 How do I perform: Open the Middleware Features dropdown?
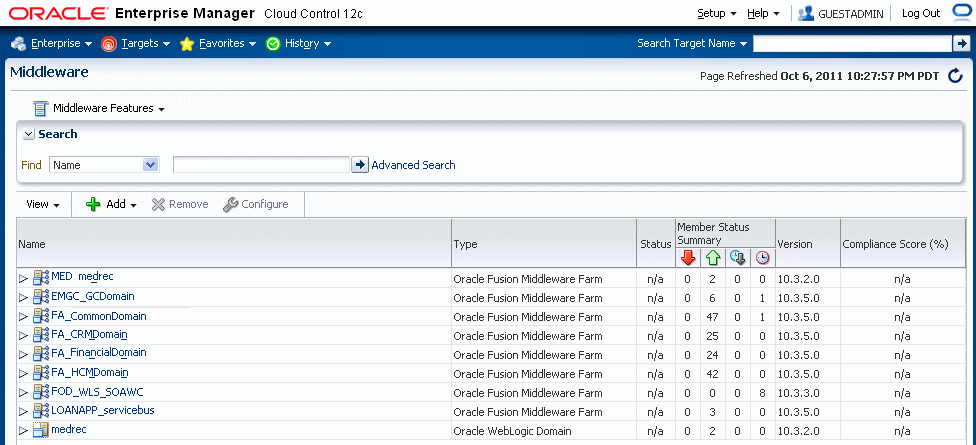108,108
